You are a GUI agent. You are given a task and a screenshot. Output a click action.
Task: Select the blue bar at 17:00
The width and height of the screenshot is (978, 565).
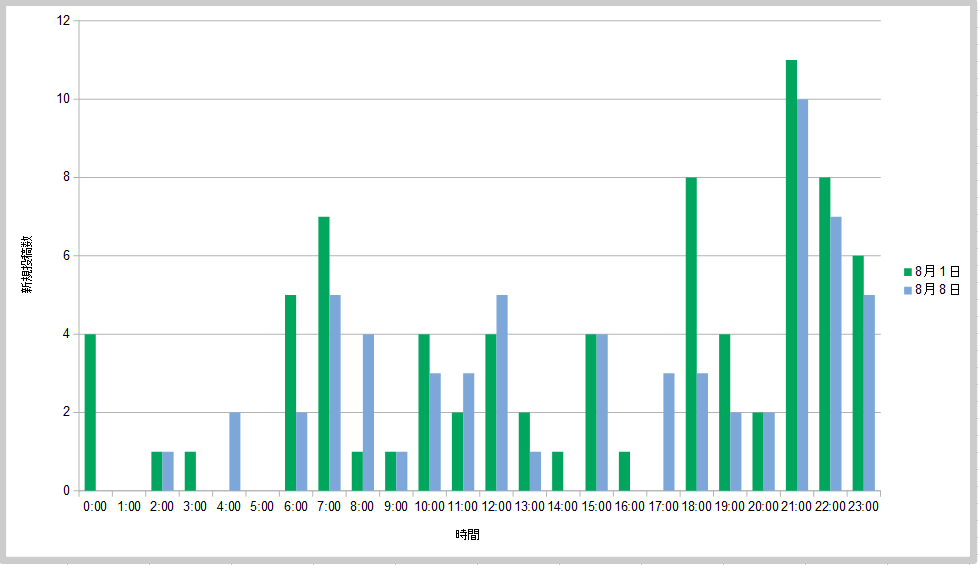point(669,432)
